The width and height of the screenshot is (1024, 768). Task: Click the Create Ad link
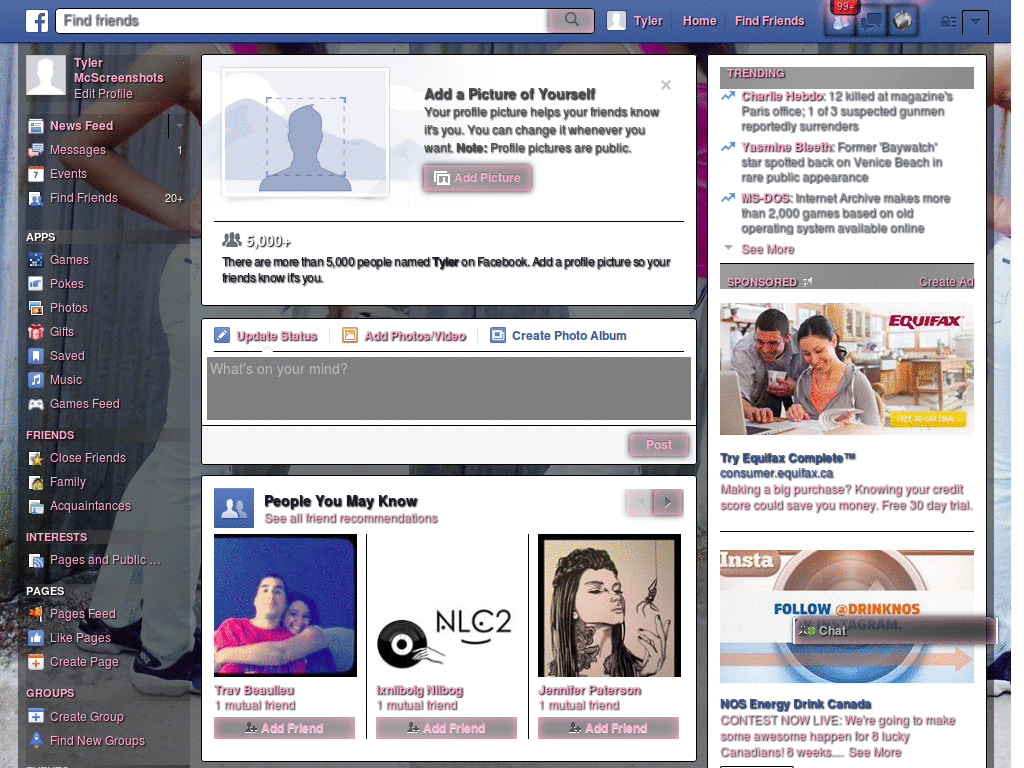(946, 282)
